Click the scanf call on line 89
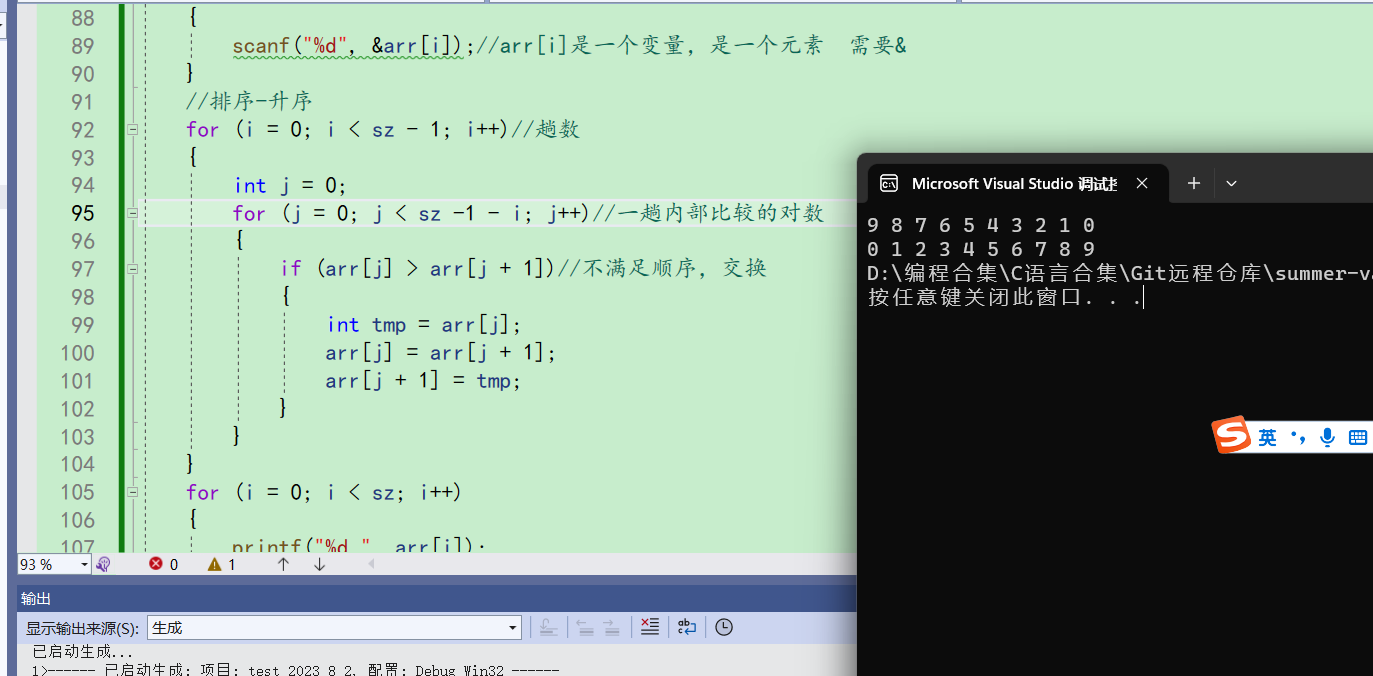This screenshot has width=1373, height=676. coord(353,46)
